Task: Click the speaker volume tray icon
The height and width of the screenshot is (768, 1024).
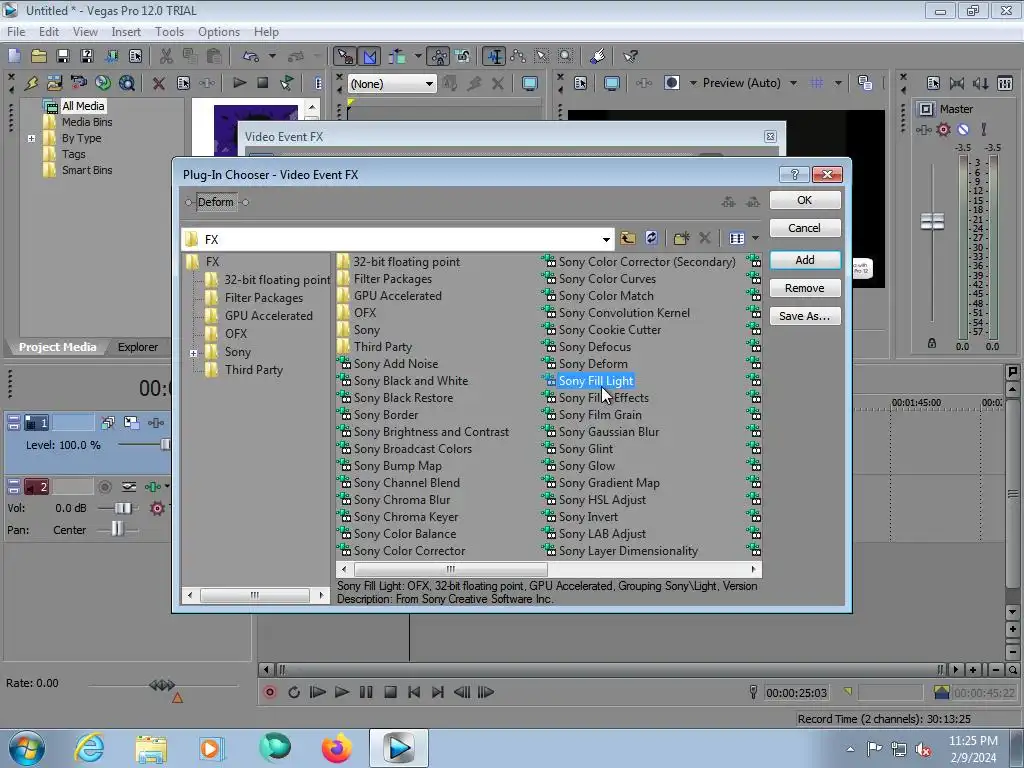Action: [923, 749]
